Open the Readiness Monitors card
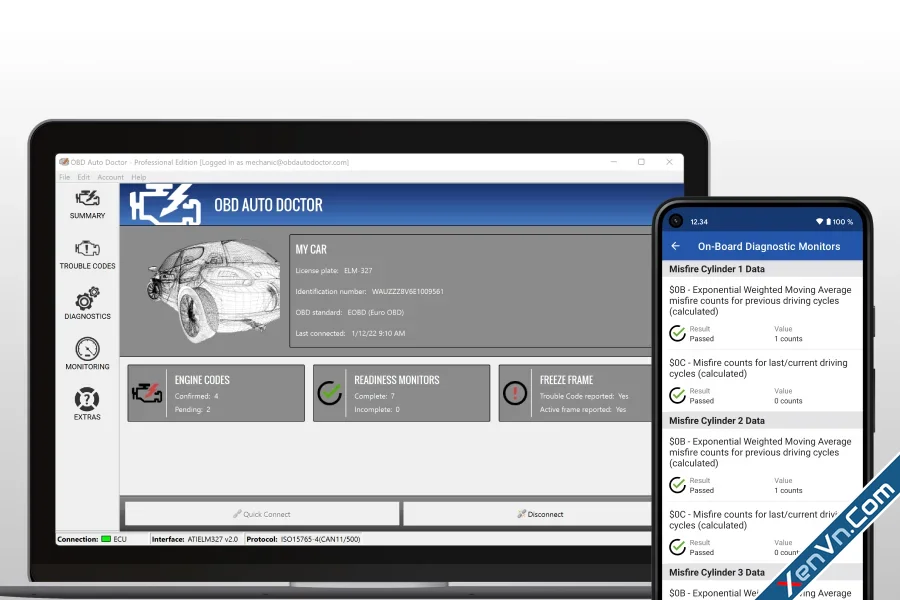 (401, 393)
